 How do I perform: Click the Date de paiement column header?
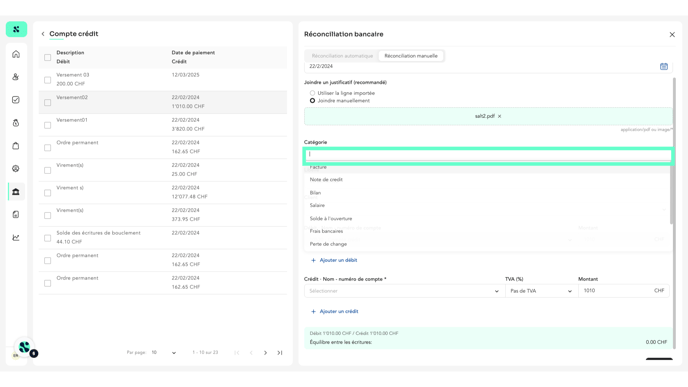pos(193,53)
